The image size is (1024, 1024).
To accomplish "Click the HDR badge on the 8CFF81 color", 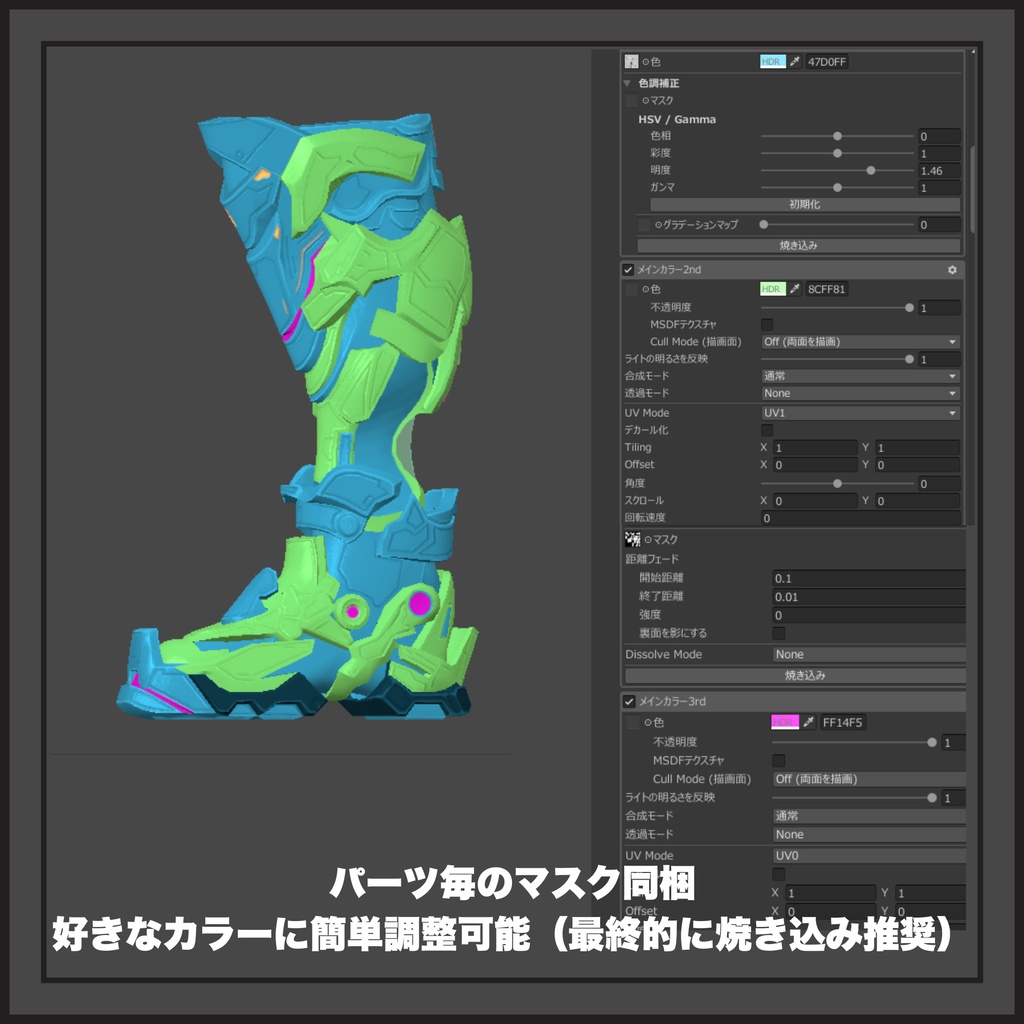I will pyautogui.click(x=770, y=289).
